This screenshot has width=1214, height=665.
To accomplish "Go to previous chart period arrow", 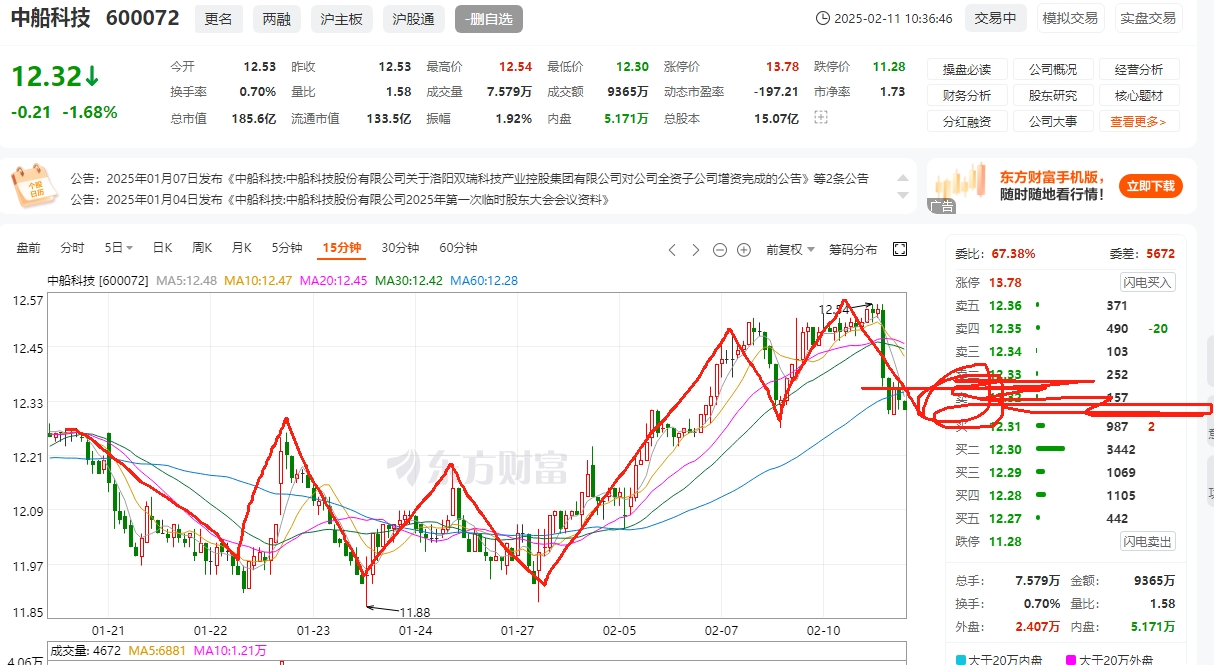I will pos(673,249).
